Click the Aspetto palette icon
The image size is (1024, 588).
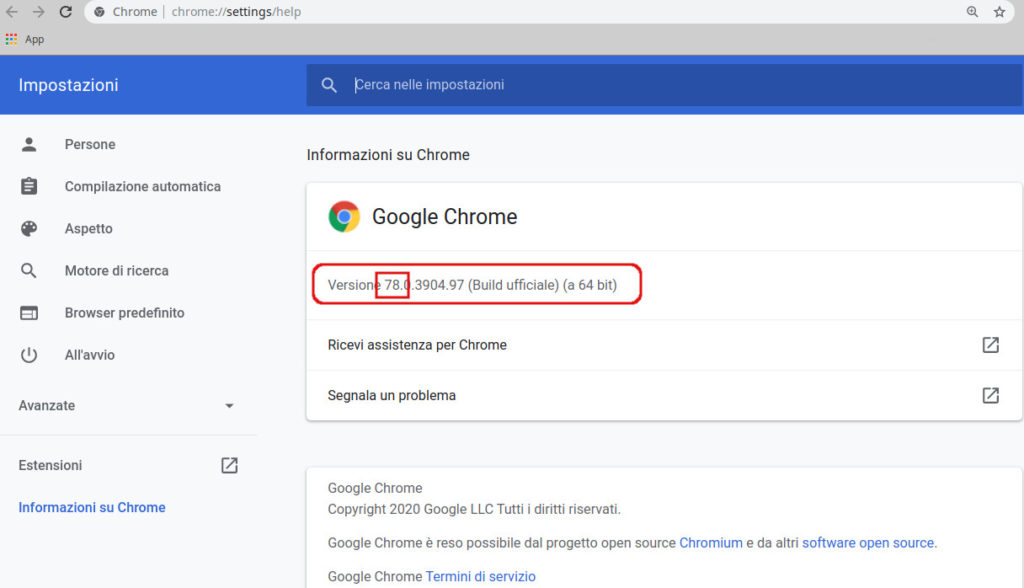click(29, 229)
